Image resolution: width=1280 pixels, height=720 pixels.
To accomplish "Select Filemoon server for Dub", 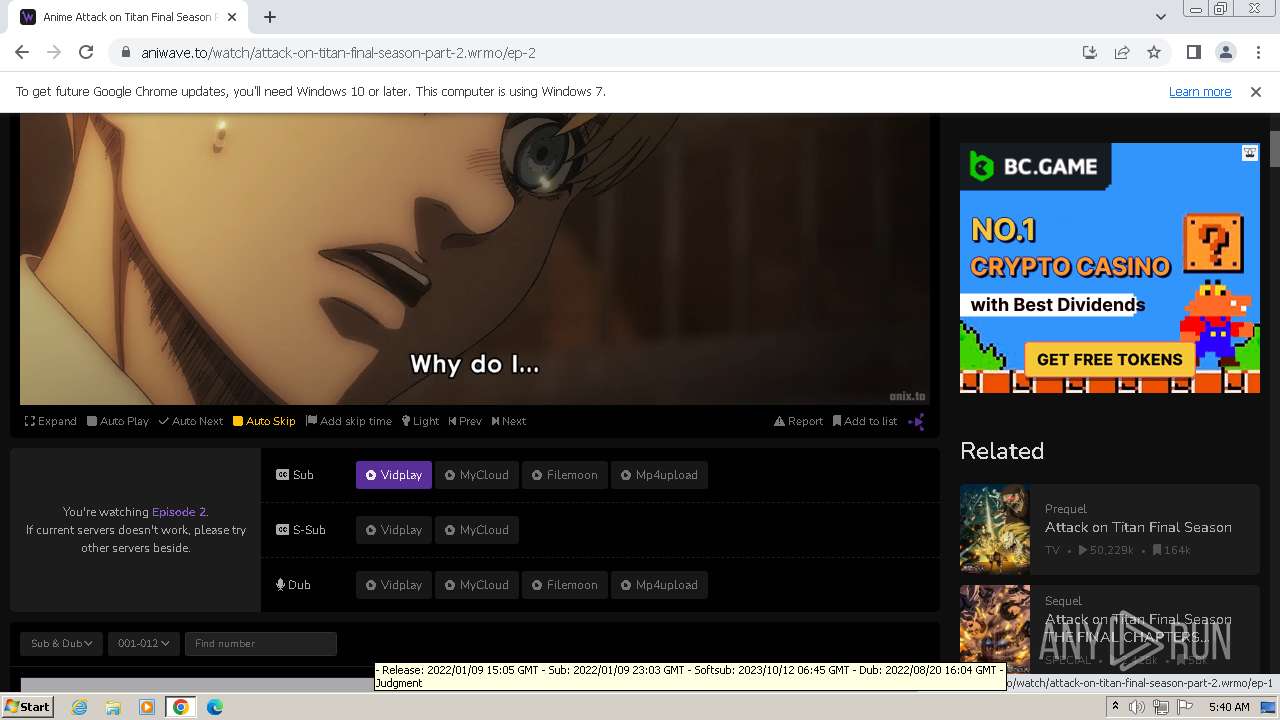I will pos(565,585).
